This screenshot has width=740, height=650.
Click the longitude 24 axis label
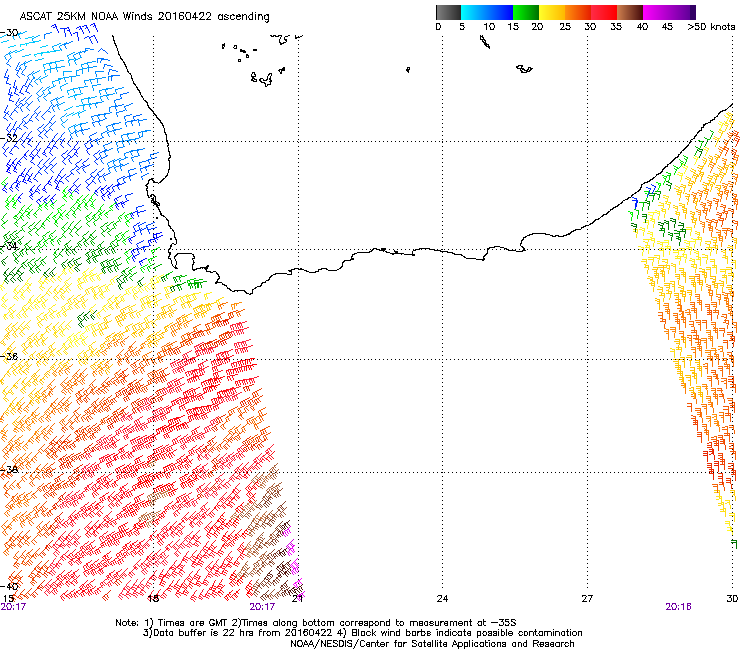pyautogui.click(x=442, y=599)
